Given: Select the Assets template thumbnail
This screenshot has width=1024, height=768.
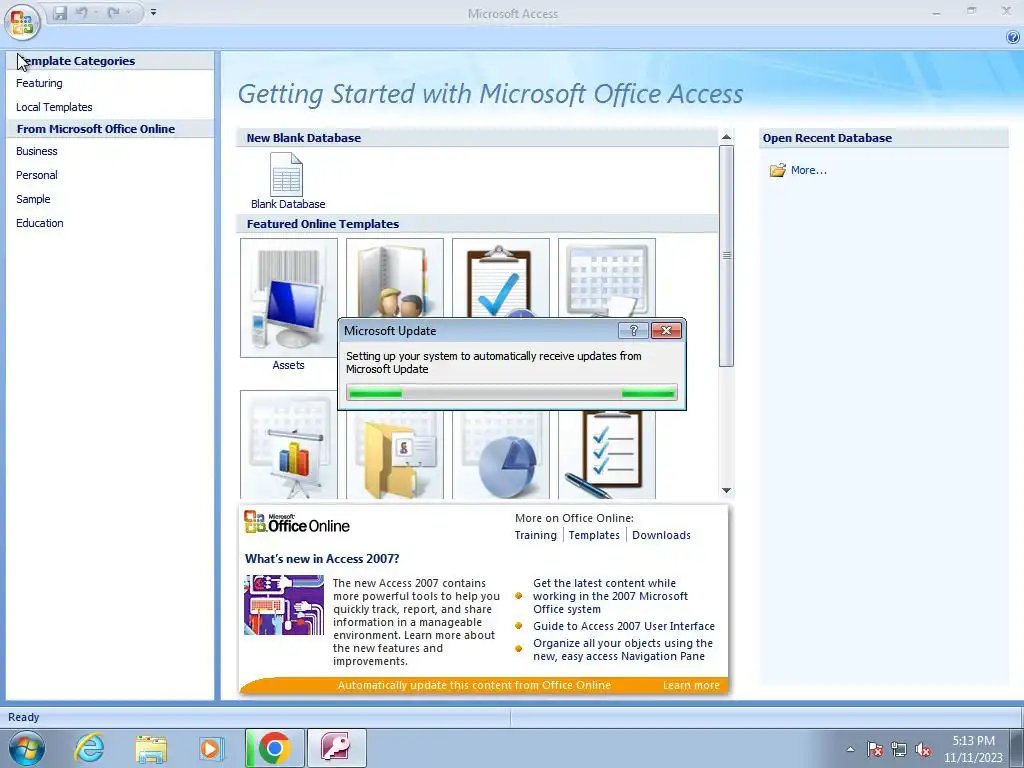Looking at the screenshot, I should tap(289, 297).
